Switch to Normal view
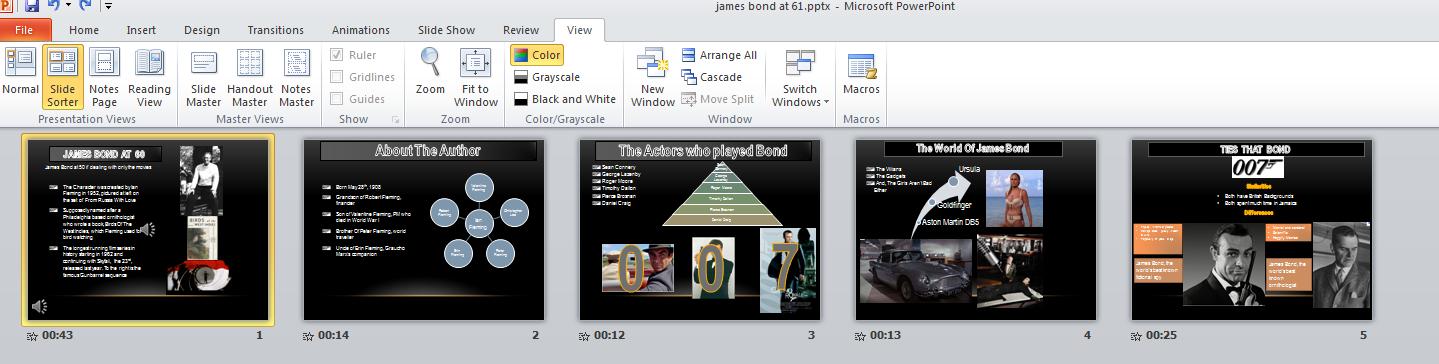The image size is (1439, 364). [x=20, y=76]
